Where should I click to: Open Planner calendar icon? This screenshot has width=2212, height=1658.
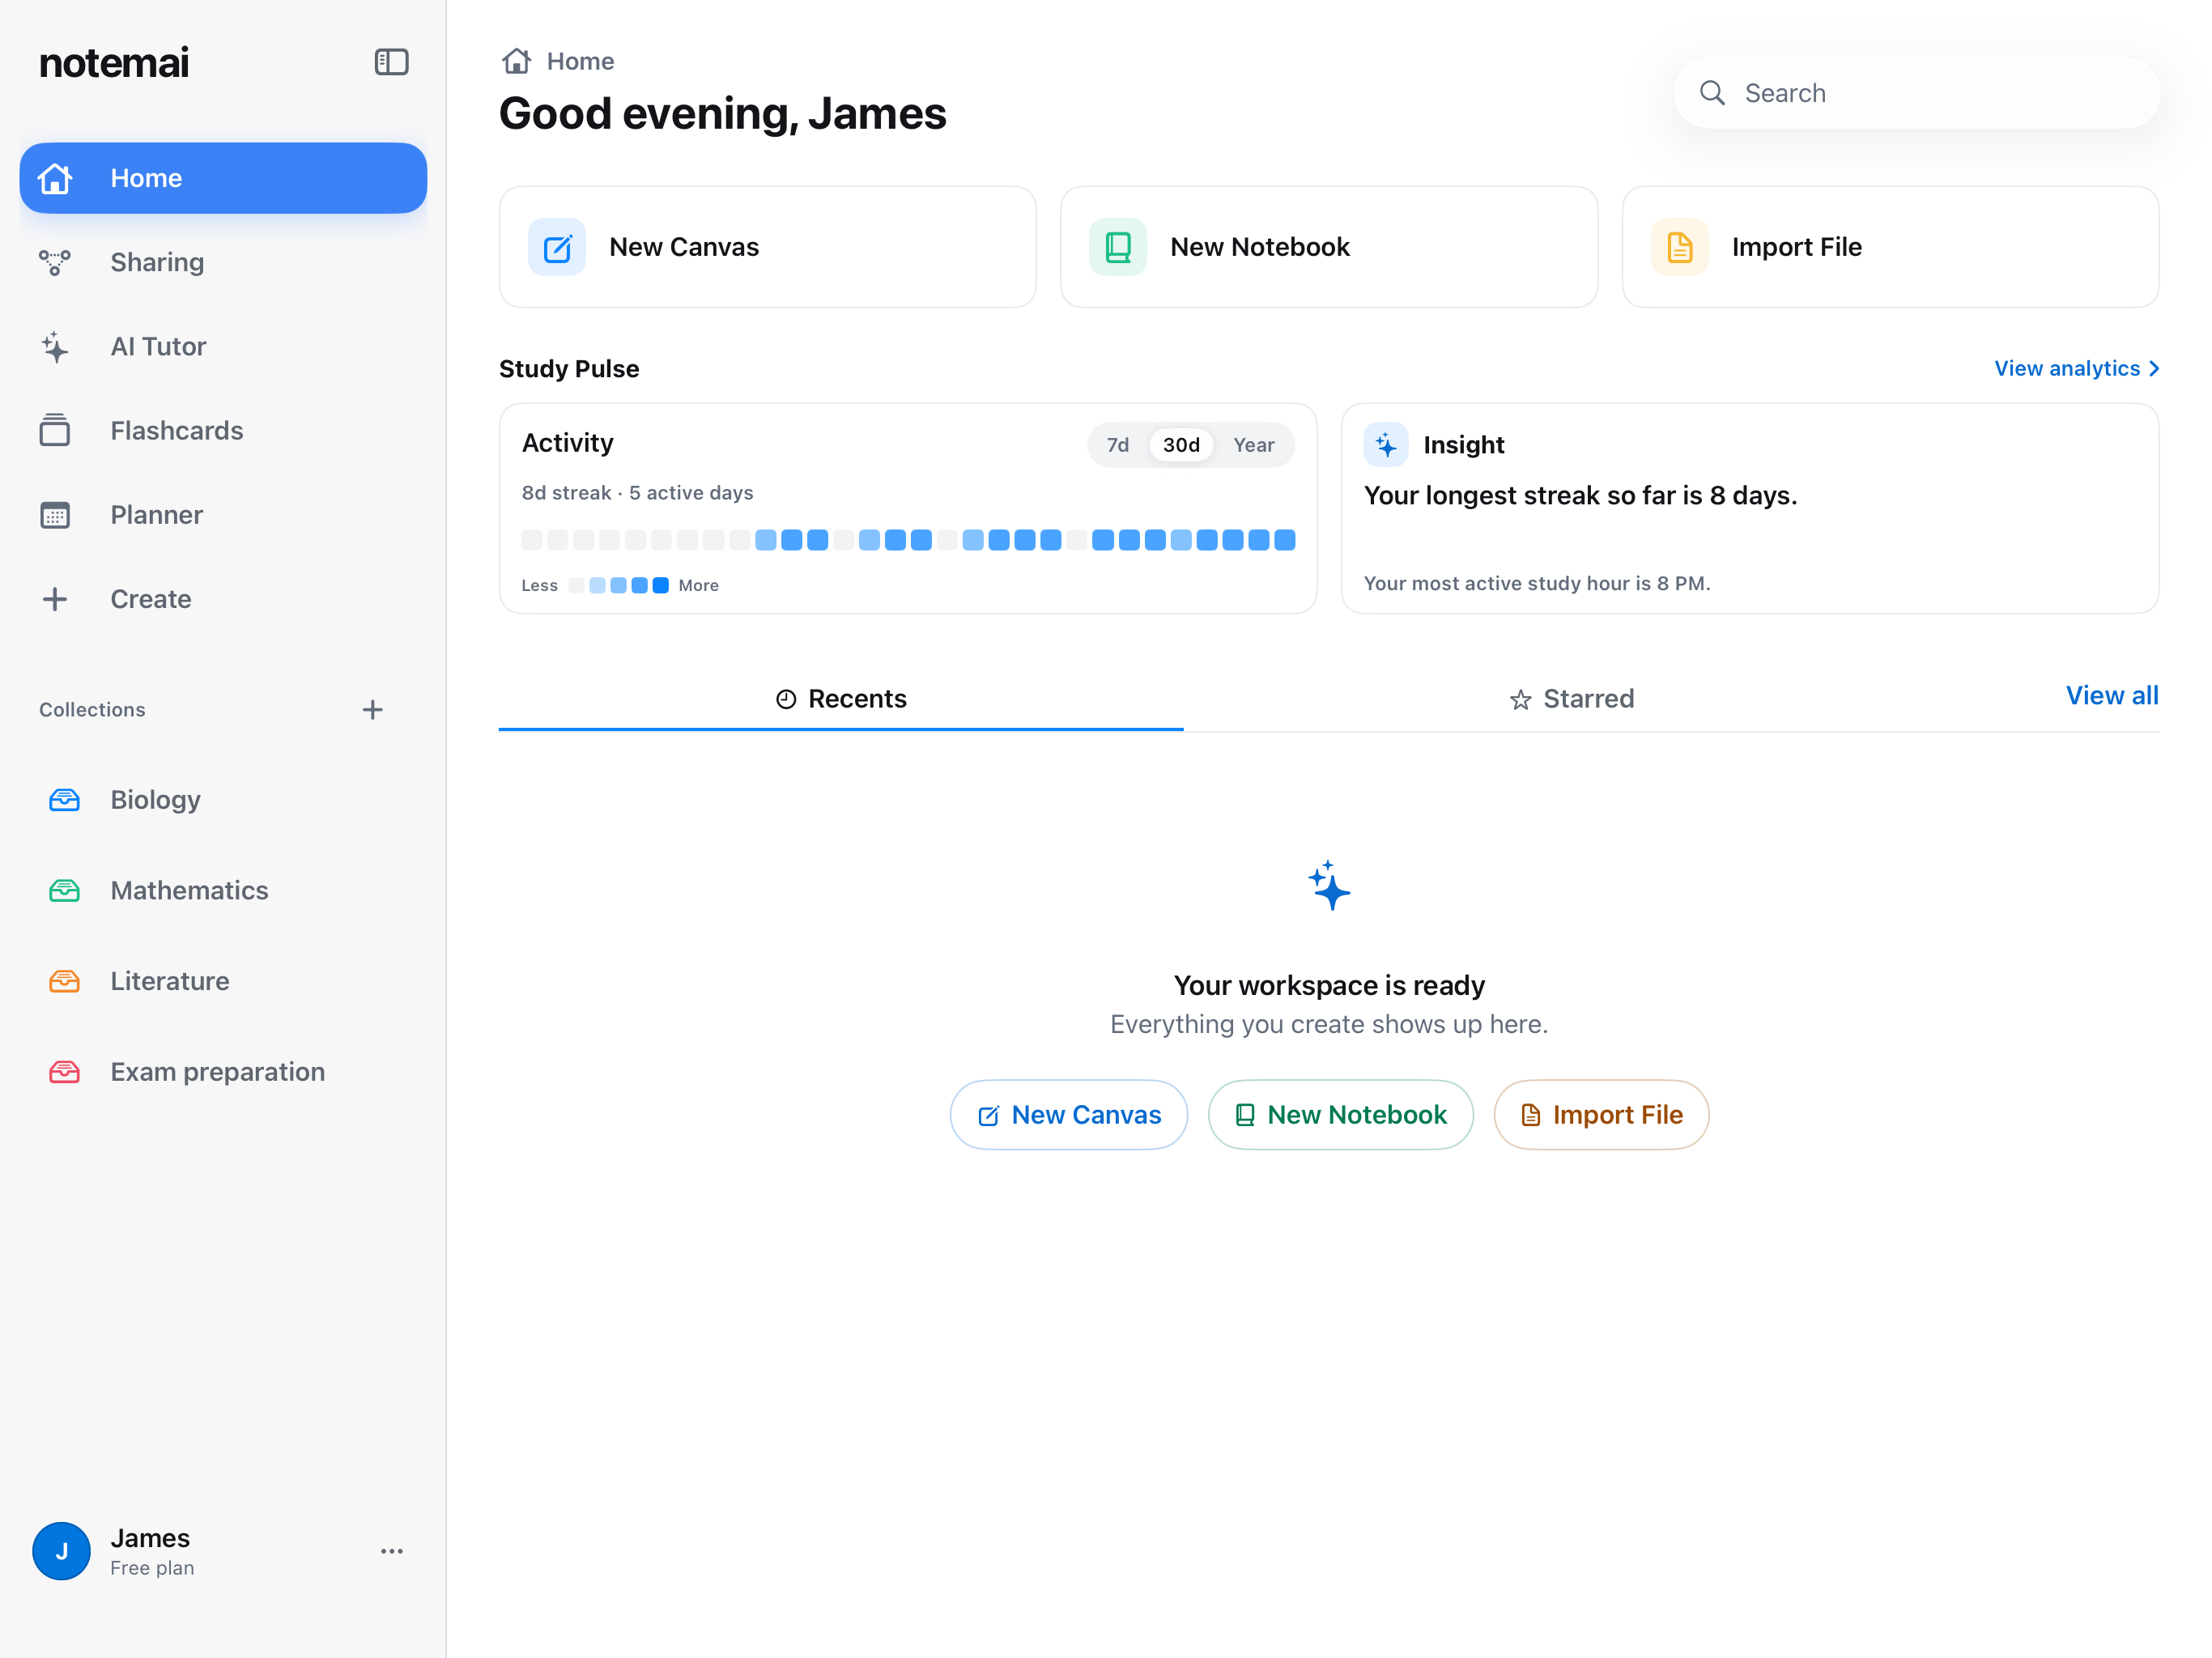click(x=55, y=515)
